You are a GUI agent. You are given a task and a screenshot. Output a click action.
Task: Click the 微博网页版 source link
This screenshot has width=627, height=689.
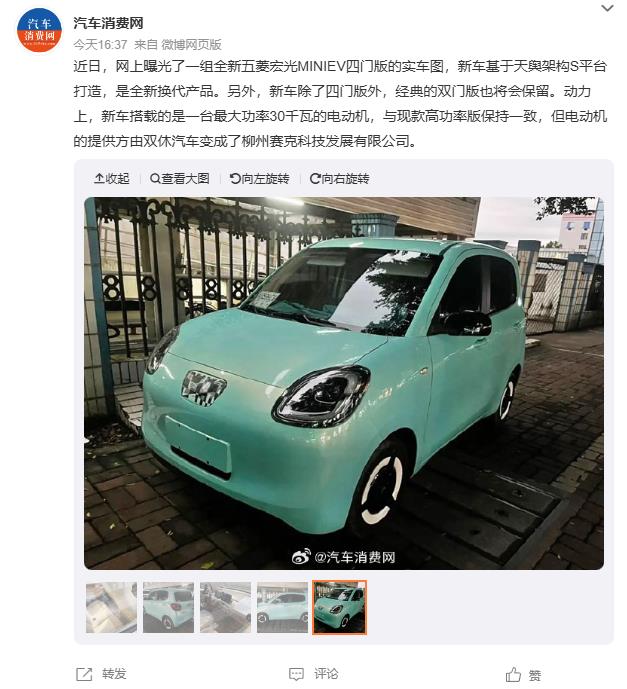(x=191, y=45)
